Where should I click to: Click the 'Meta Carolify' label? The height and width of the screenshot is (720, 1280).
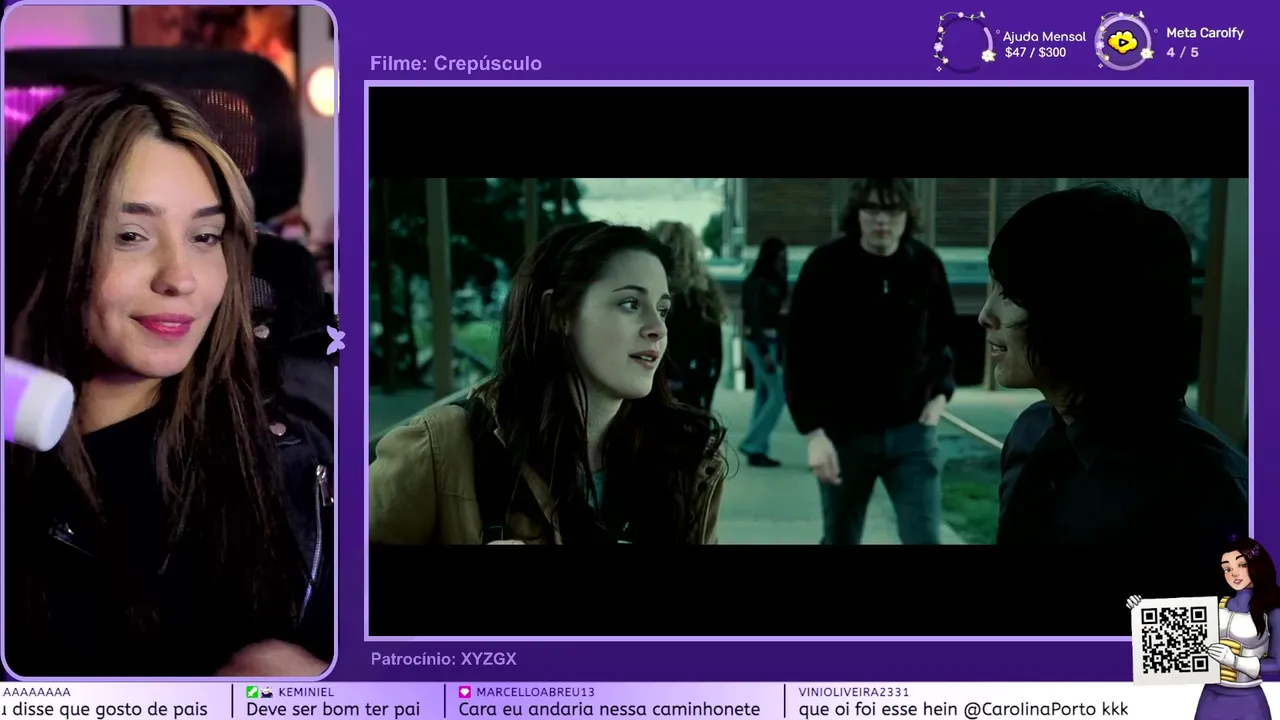point(1205,33)
